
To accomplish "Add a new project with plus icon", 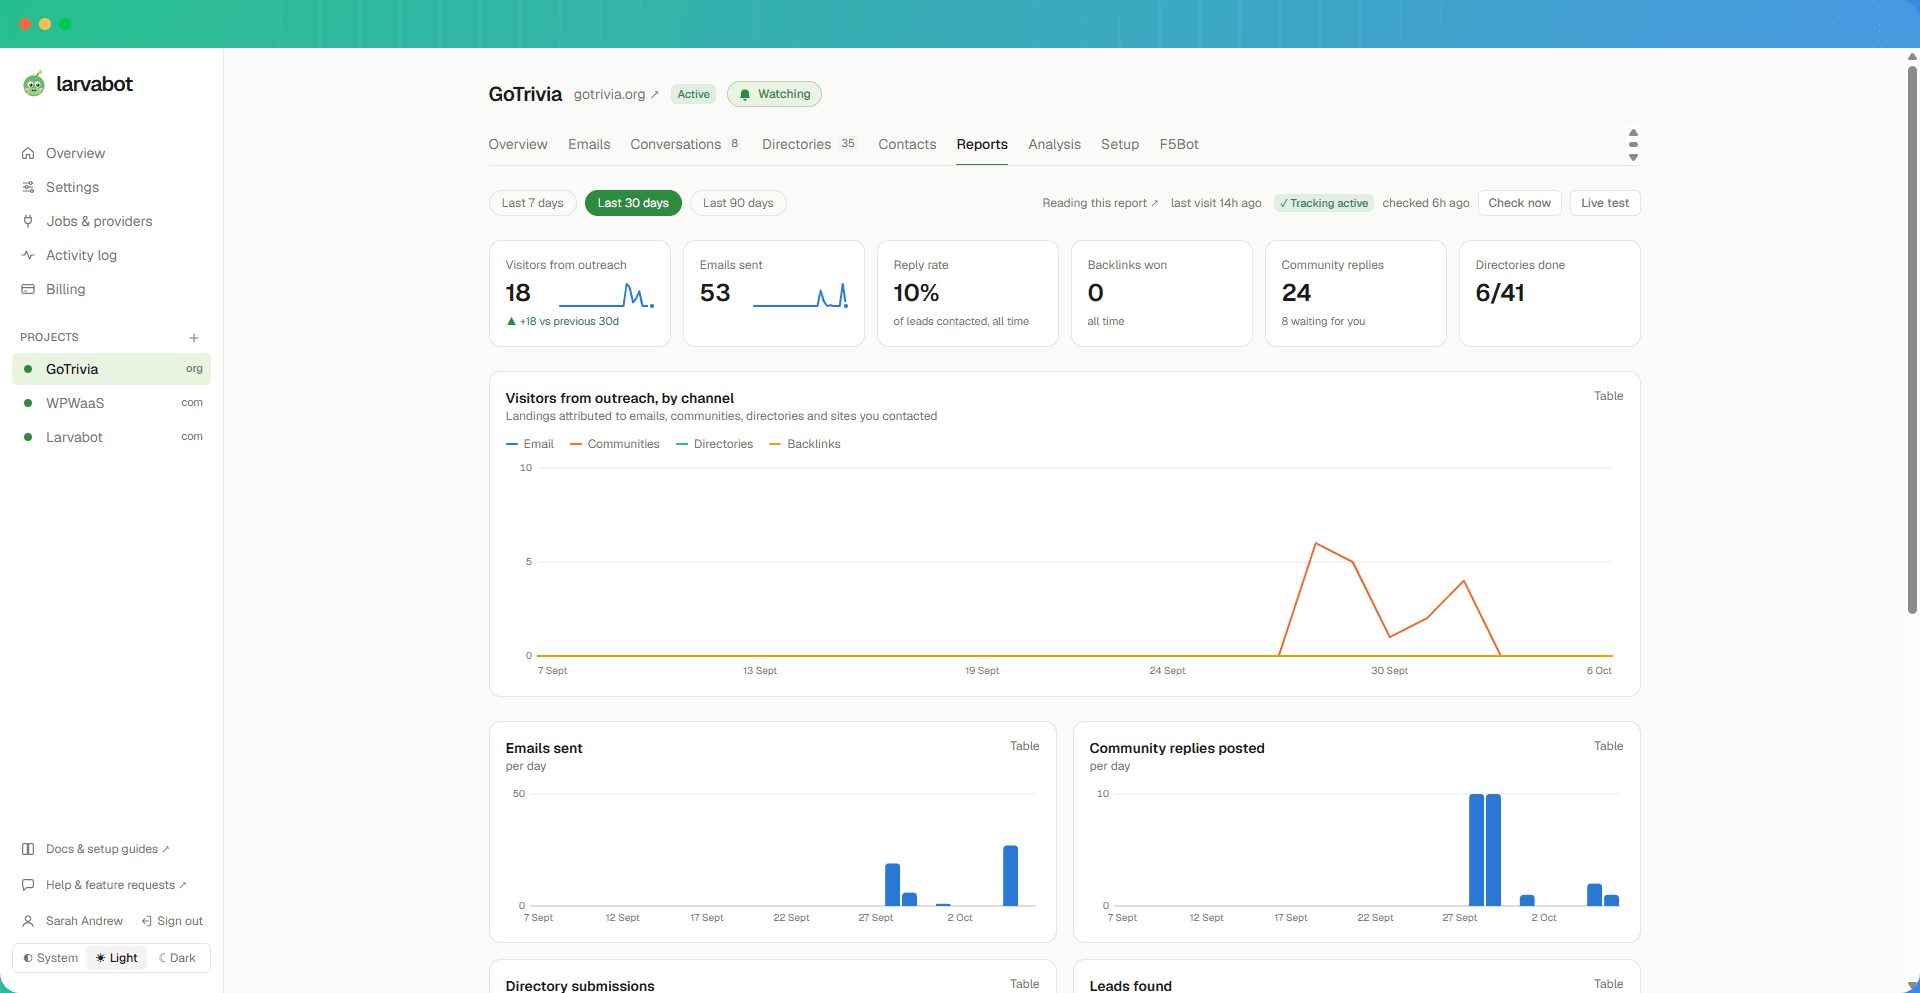I will tap(194, 338).
